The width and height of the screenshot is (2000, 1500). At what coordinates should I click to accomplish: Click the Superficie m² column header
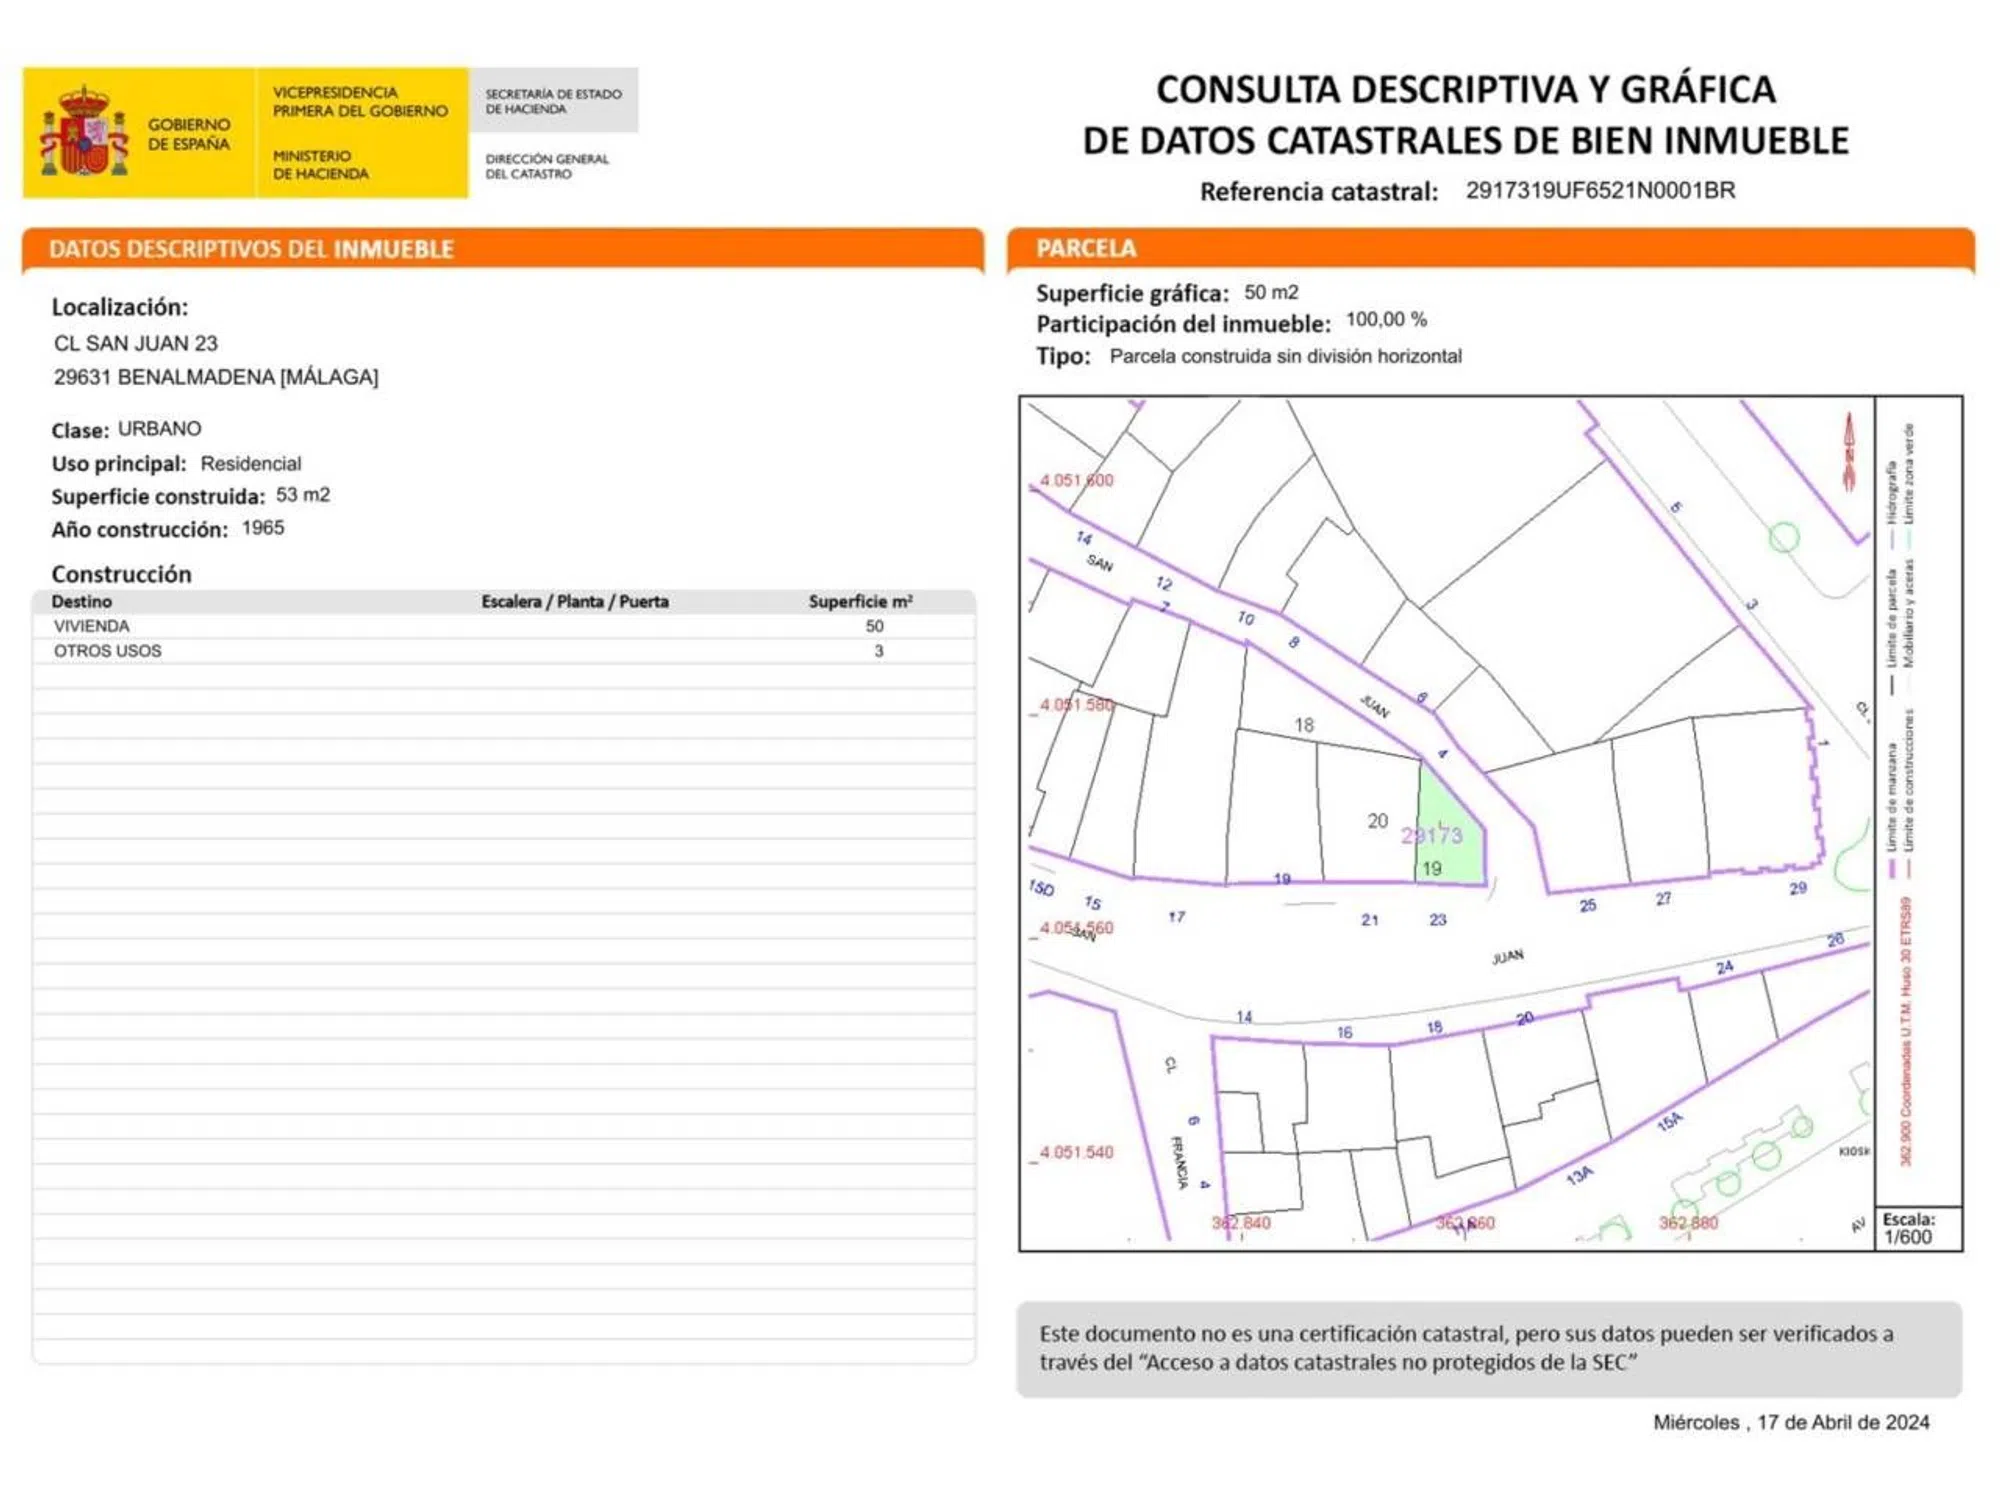click(860, 601)
